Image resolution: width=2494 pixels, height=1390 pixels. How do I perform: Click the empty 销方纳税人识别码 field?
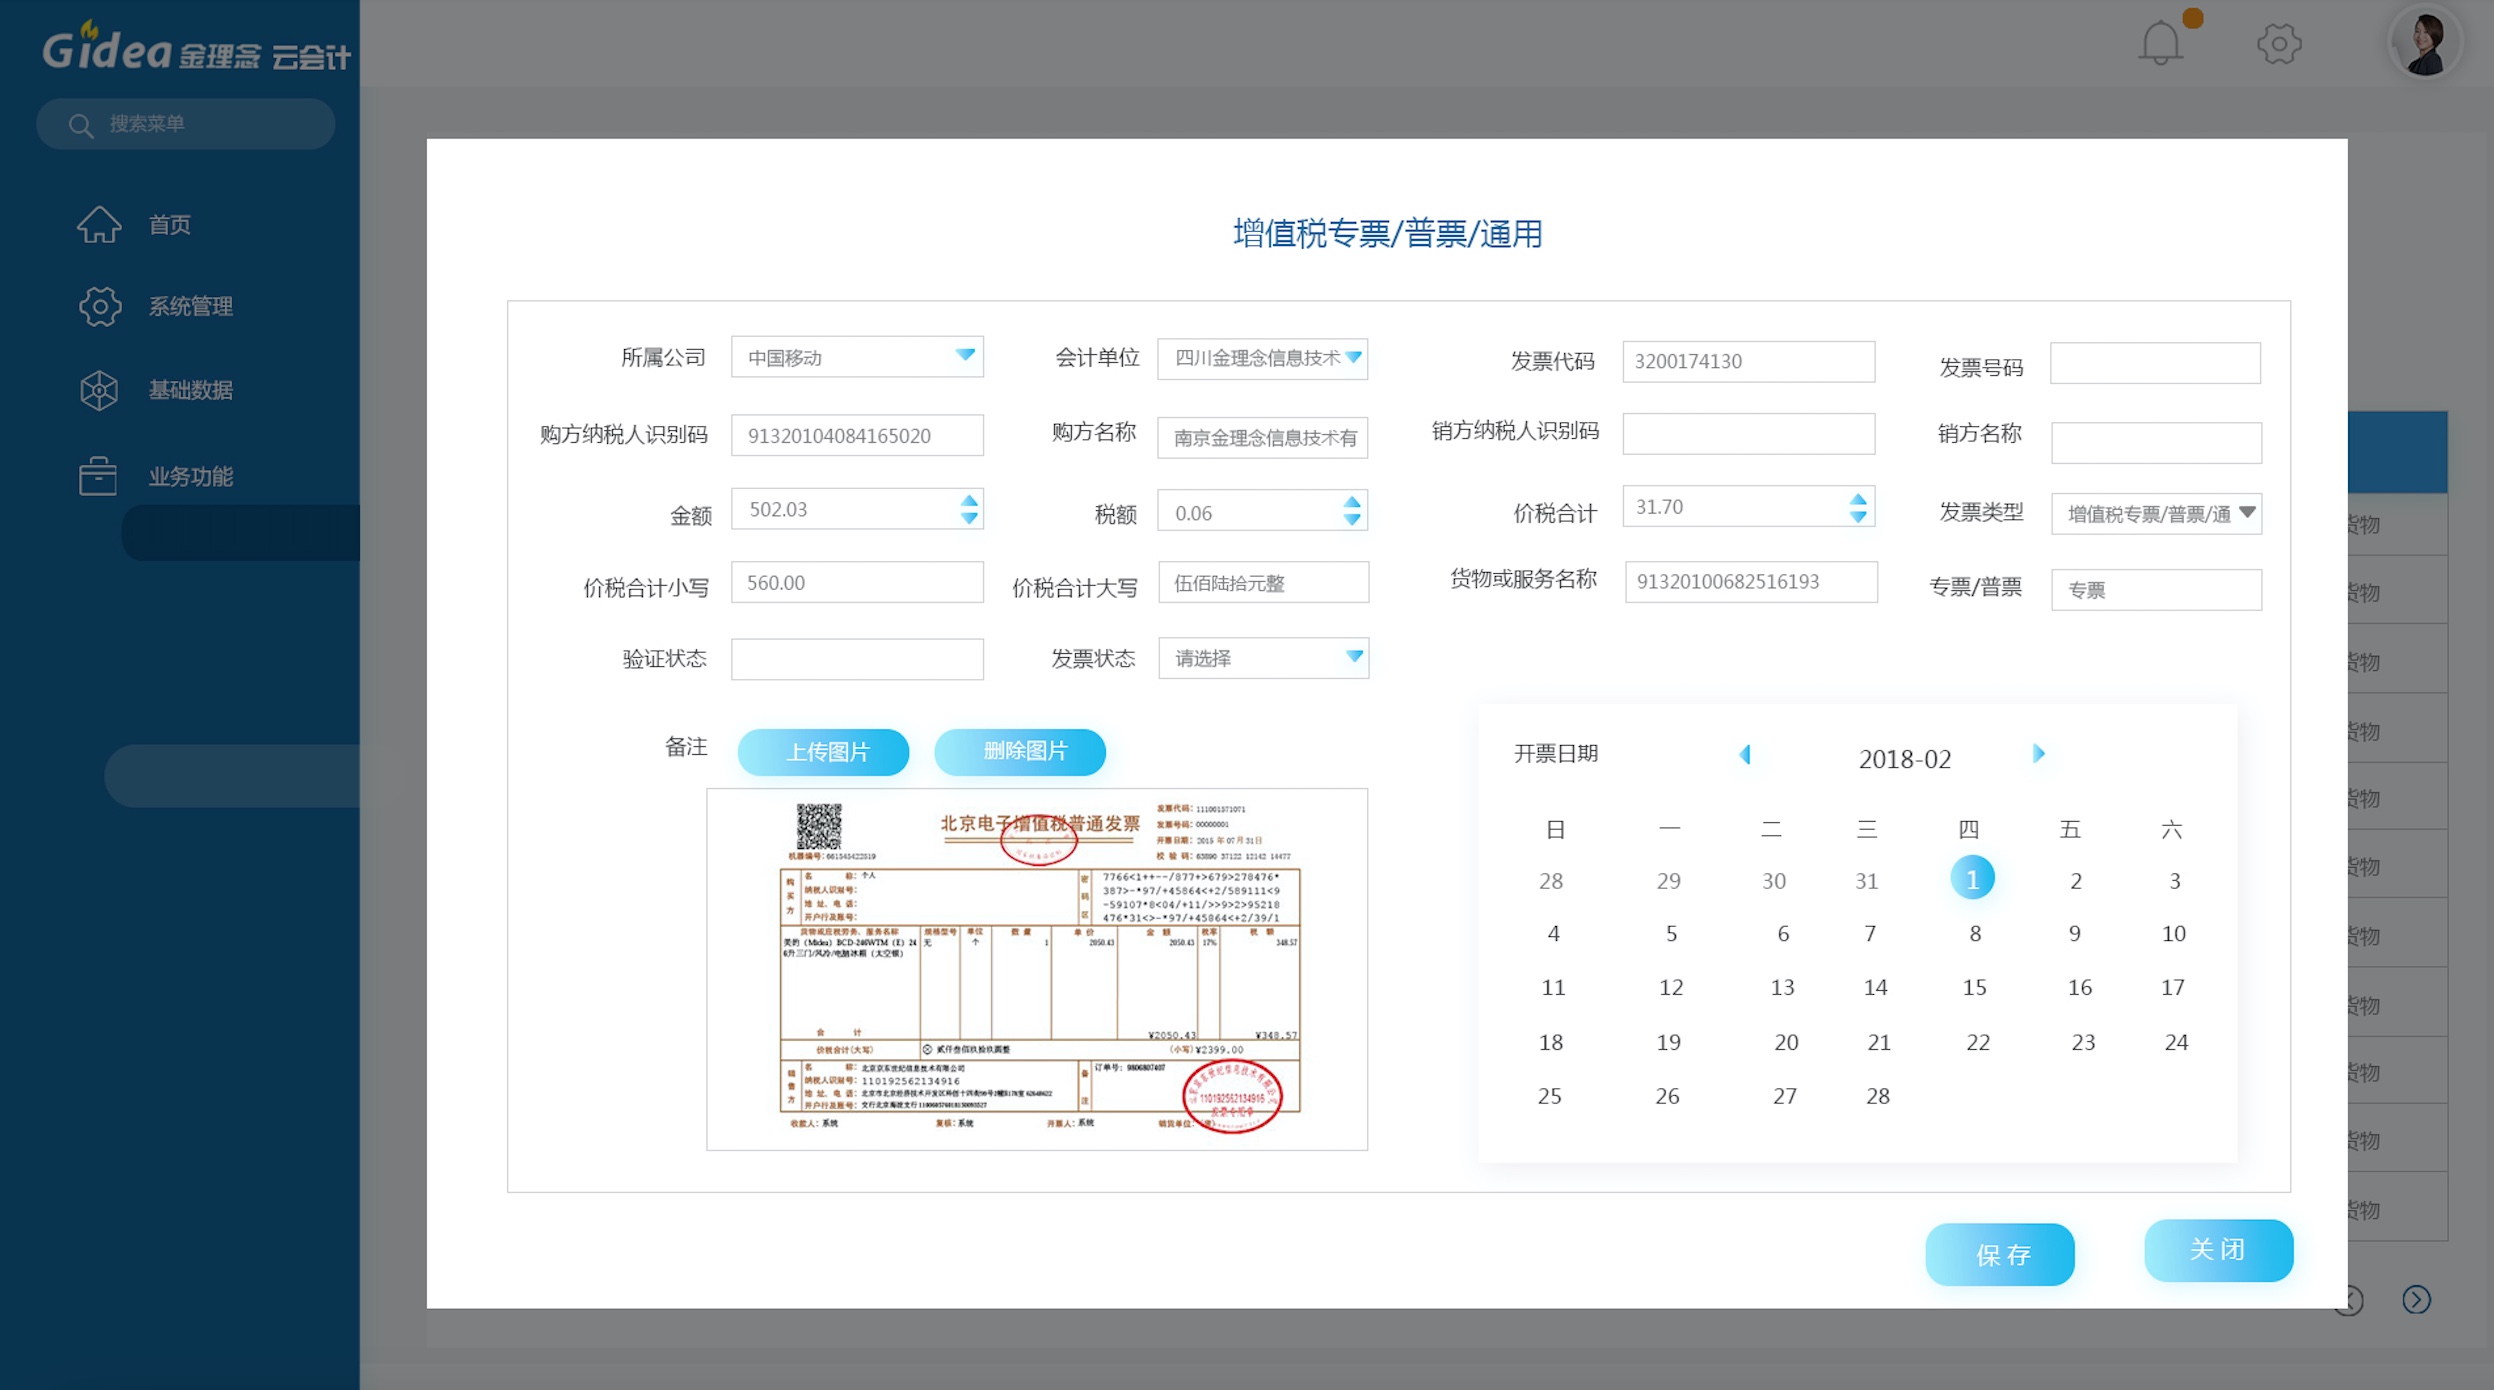[1748, 434]
